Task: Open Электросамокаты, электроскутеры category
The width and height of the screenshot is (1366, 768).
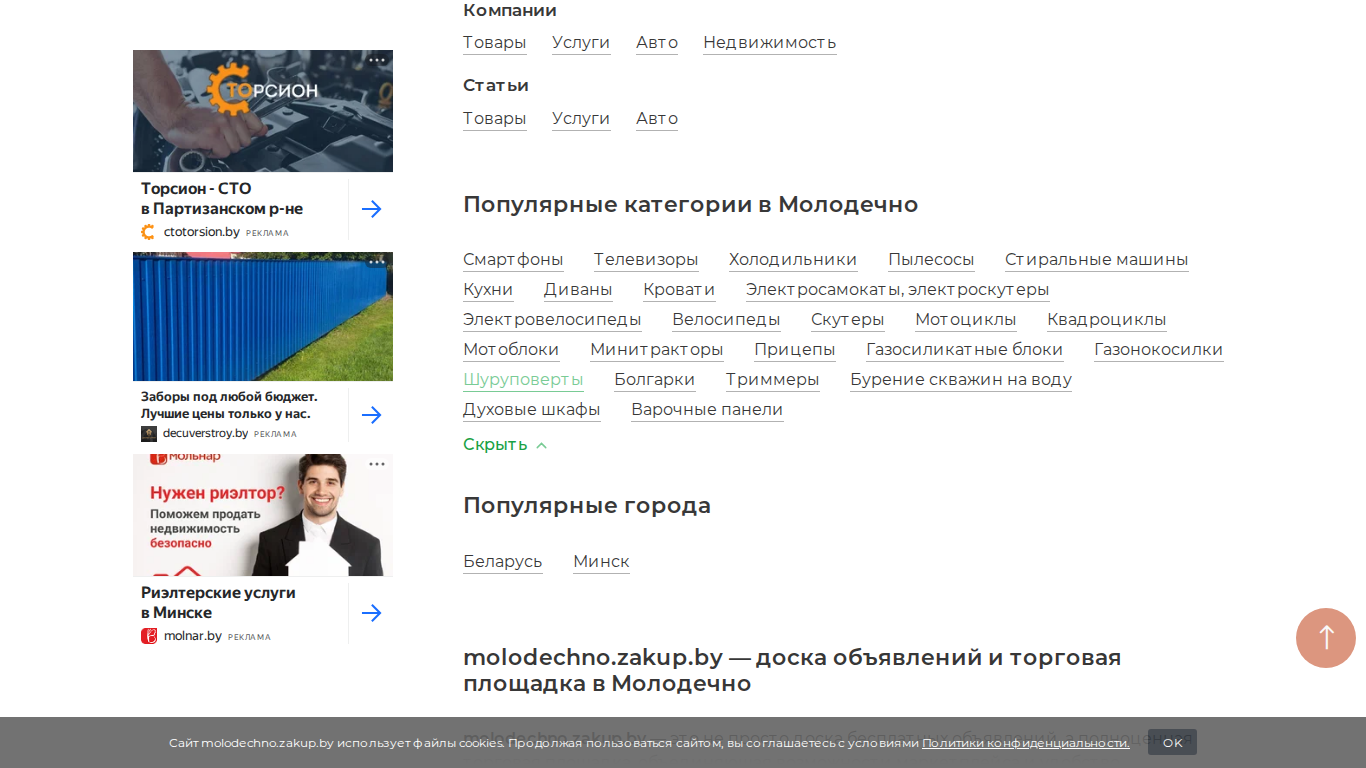Action: [x=898, y=290]
